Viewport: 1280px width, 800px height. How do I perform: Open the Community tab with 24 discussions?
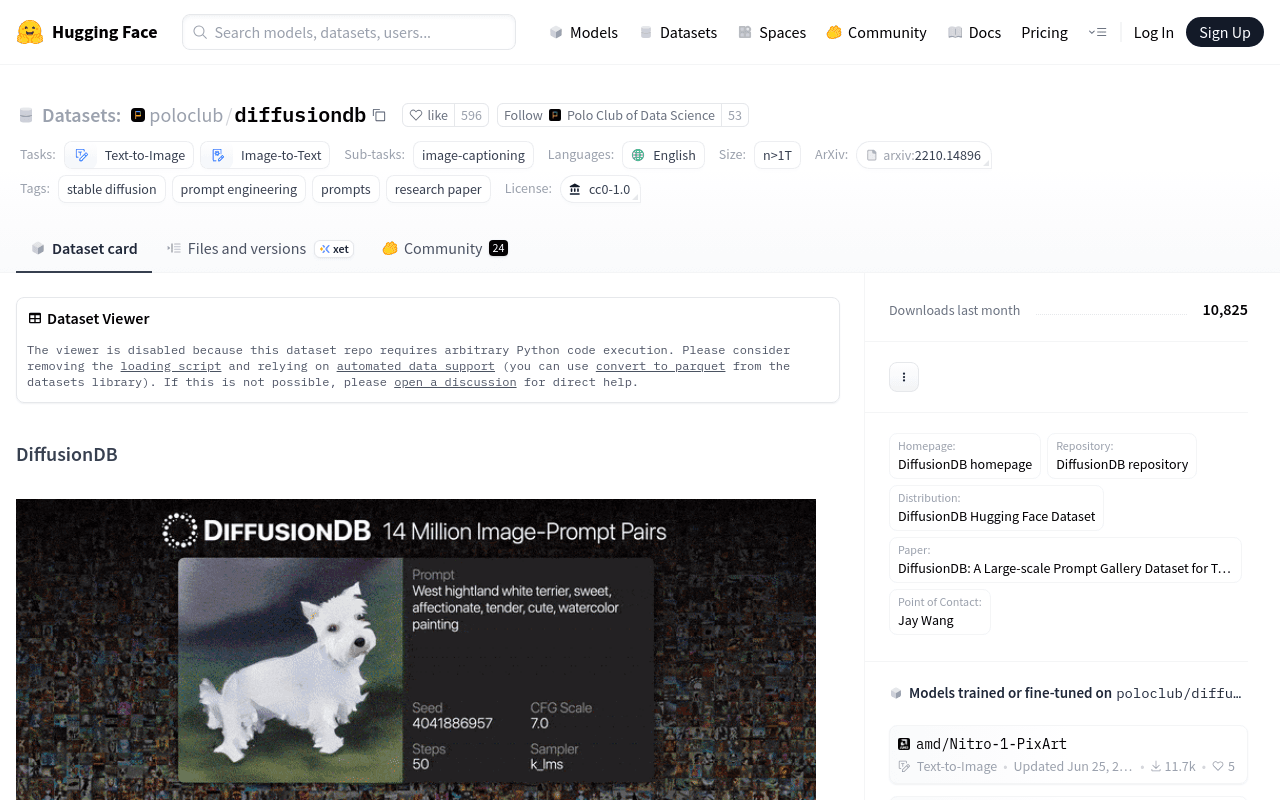pyautogui.click(x=445, y=248)
